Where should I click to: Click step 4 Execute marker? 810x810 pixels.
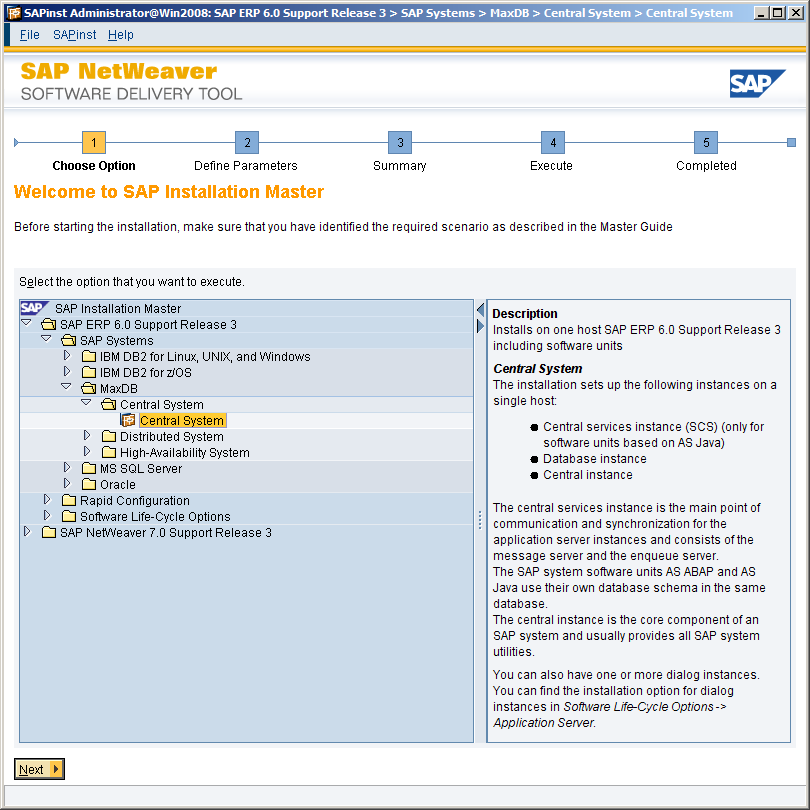point(553,143)
